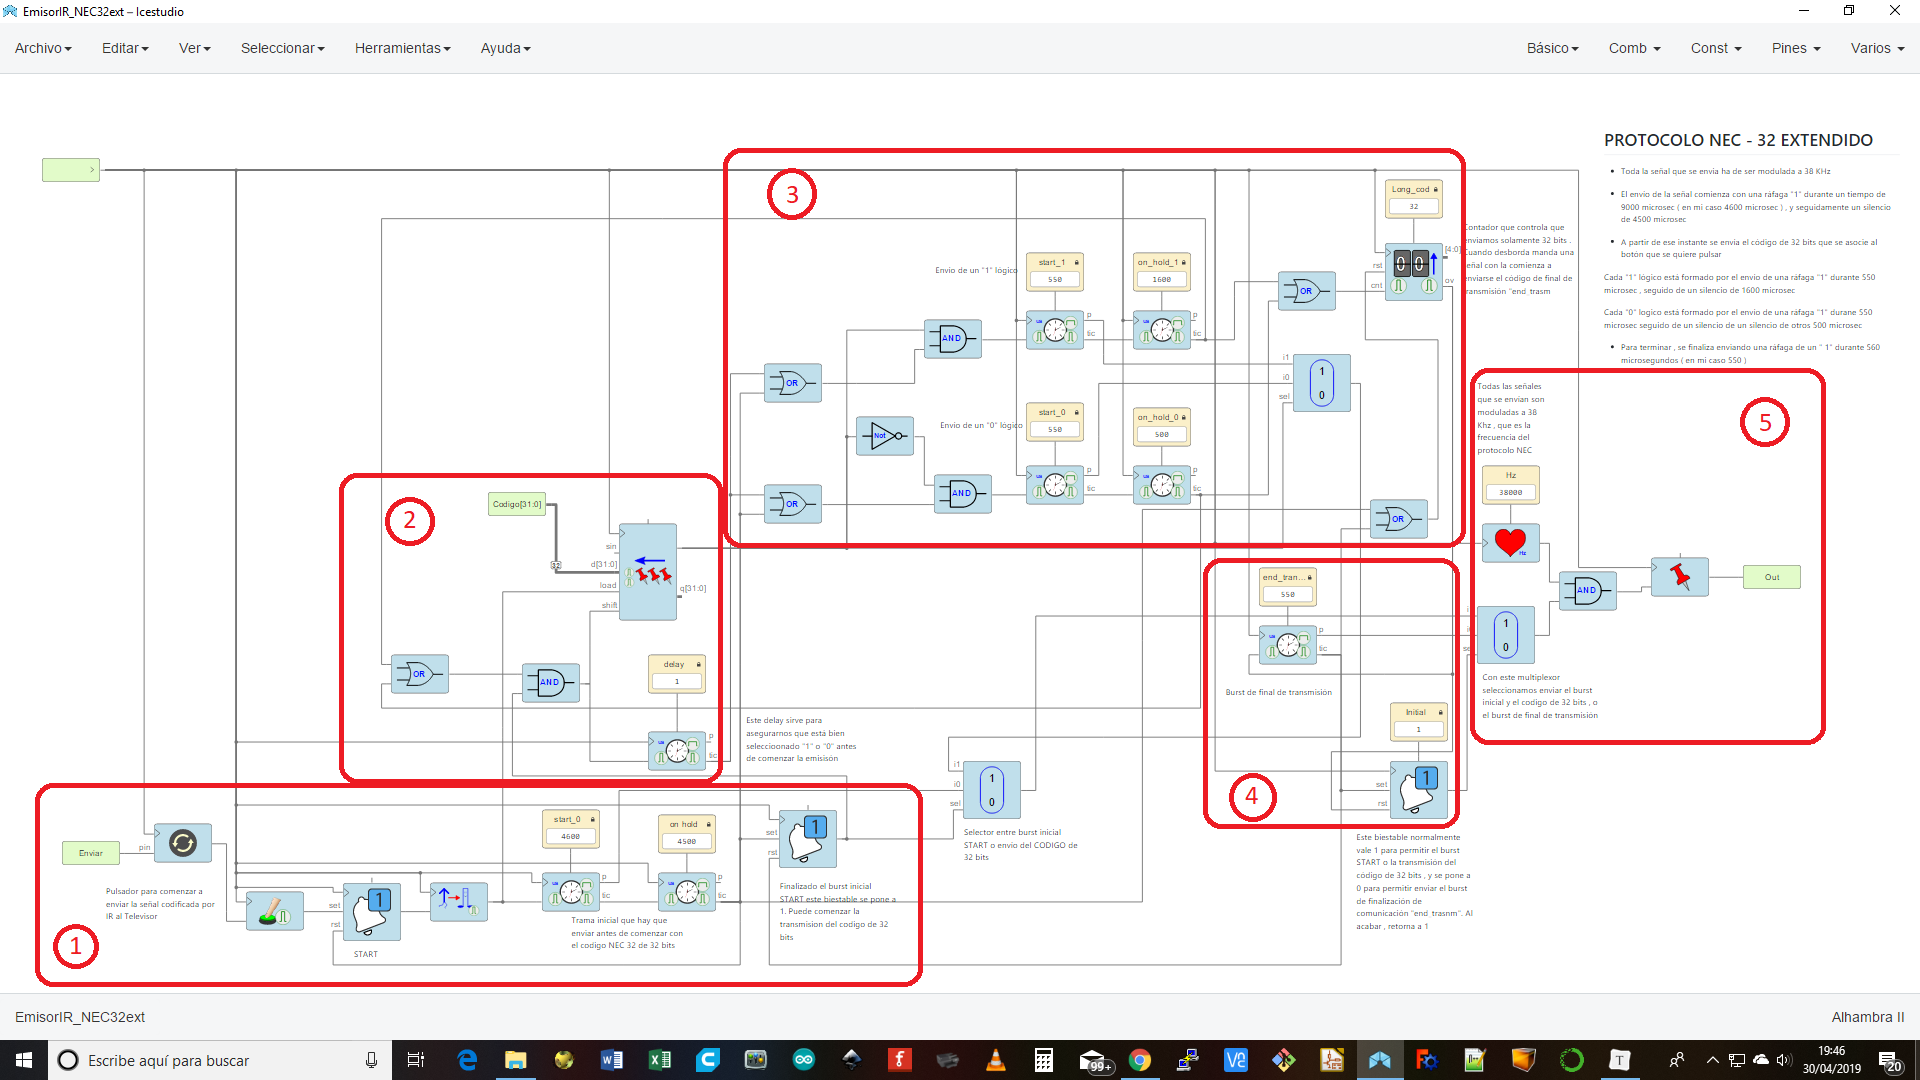Click the Enviar input pin label
The image size is (1920, 1080).
click(91, 853)
